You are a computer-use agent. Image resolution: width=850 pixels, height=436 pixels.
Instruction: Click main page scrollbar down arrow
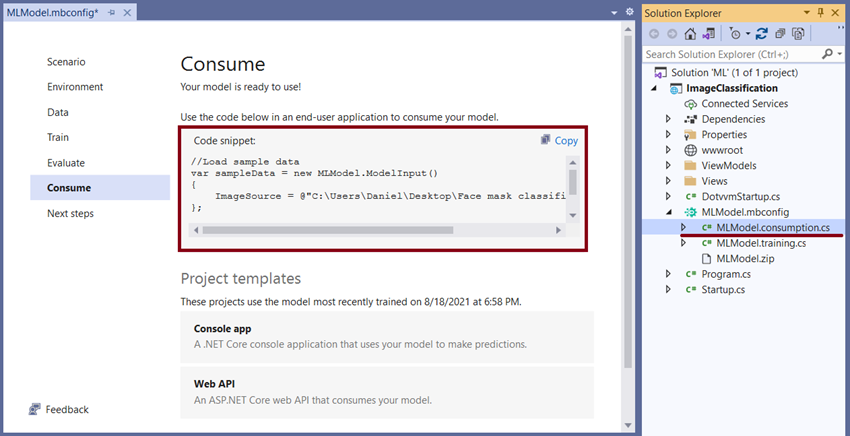[x=628, y=425]
